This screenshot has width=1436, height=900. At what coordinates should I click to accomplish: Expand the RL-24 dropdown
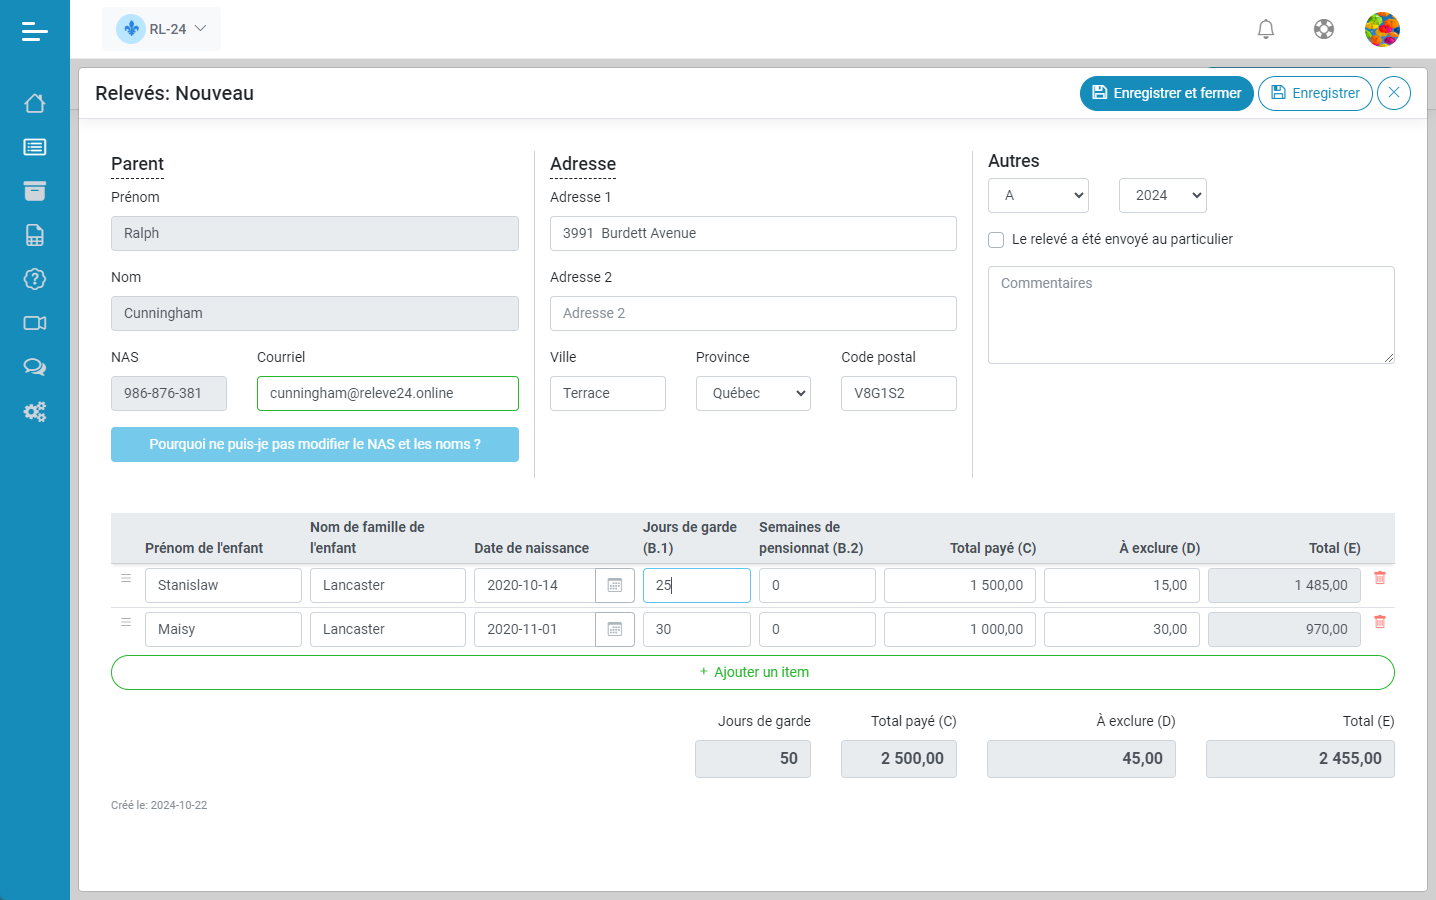[162, 29]
